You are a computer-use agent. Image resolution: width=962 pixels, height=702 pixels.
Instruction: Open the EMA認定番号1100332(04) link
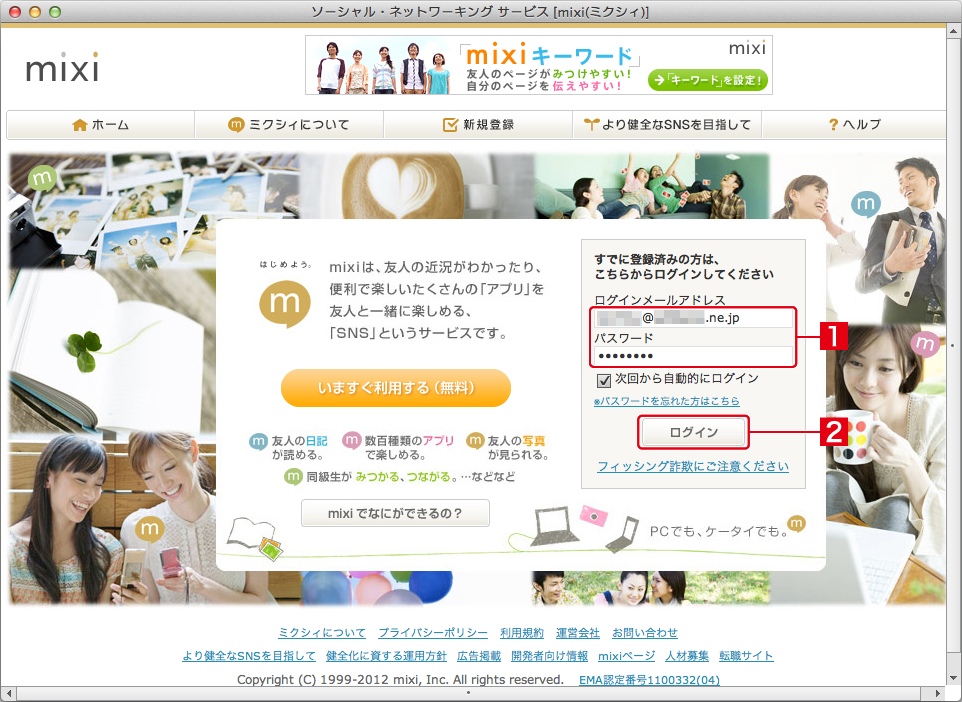649,680
